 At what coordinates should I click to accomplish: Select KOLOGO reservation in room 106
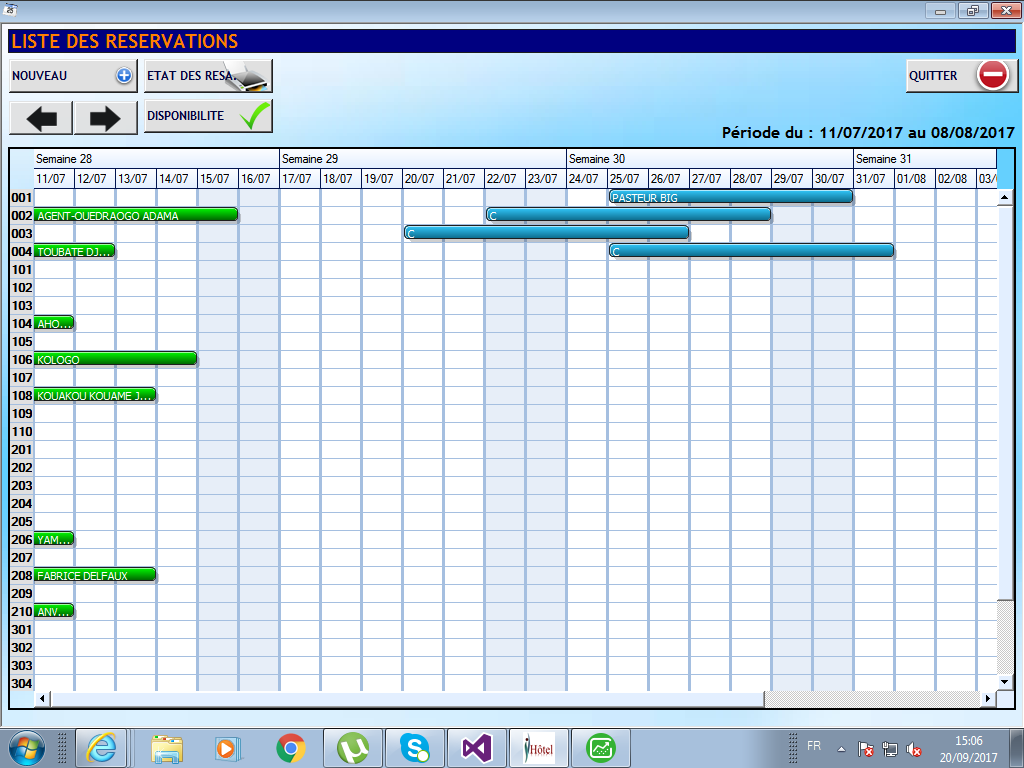click(116, 359)
